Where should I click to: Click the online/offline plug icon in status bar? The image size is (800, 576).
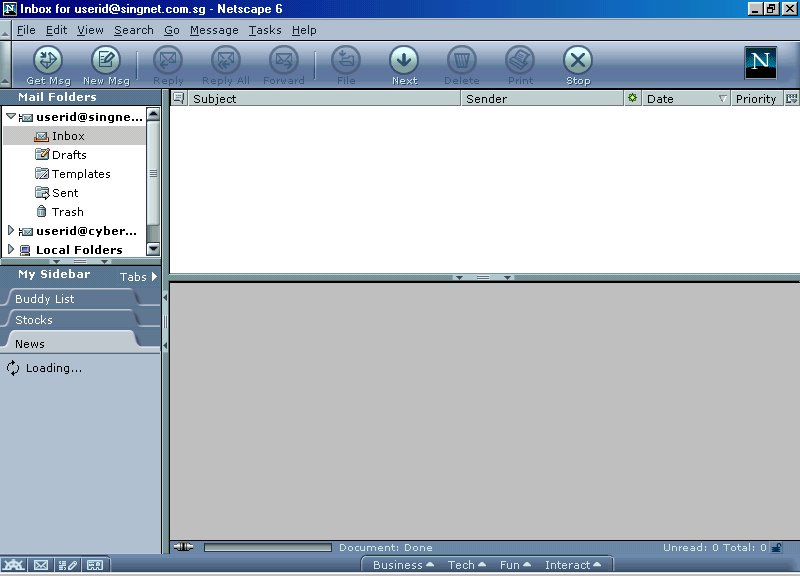(x=183, y=547)
